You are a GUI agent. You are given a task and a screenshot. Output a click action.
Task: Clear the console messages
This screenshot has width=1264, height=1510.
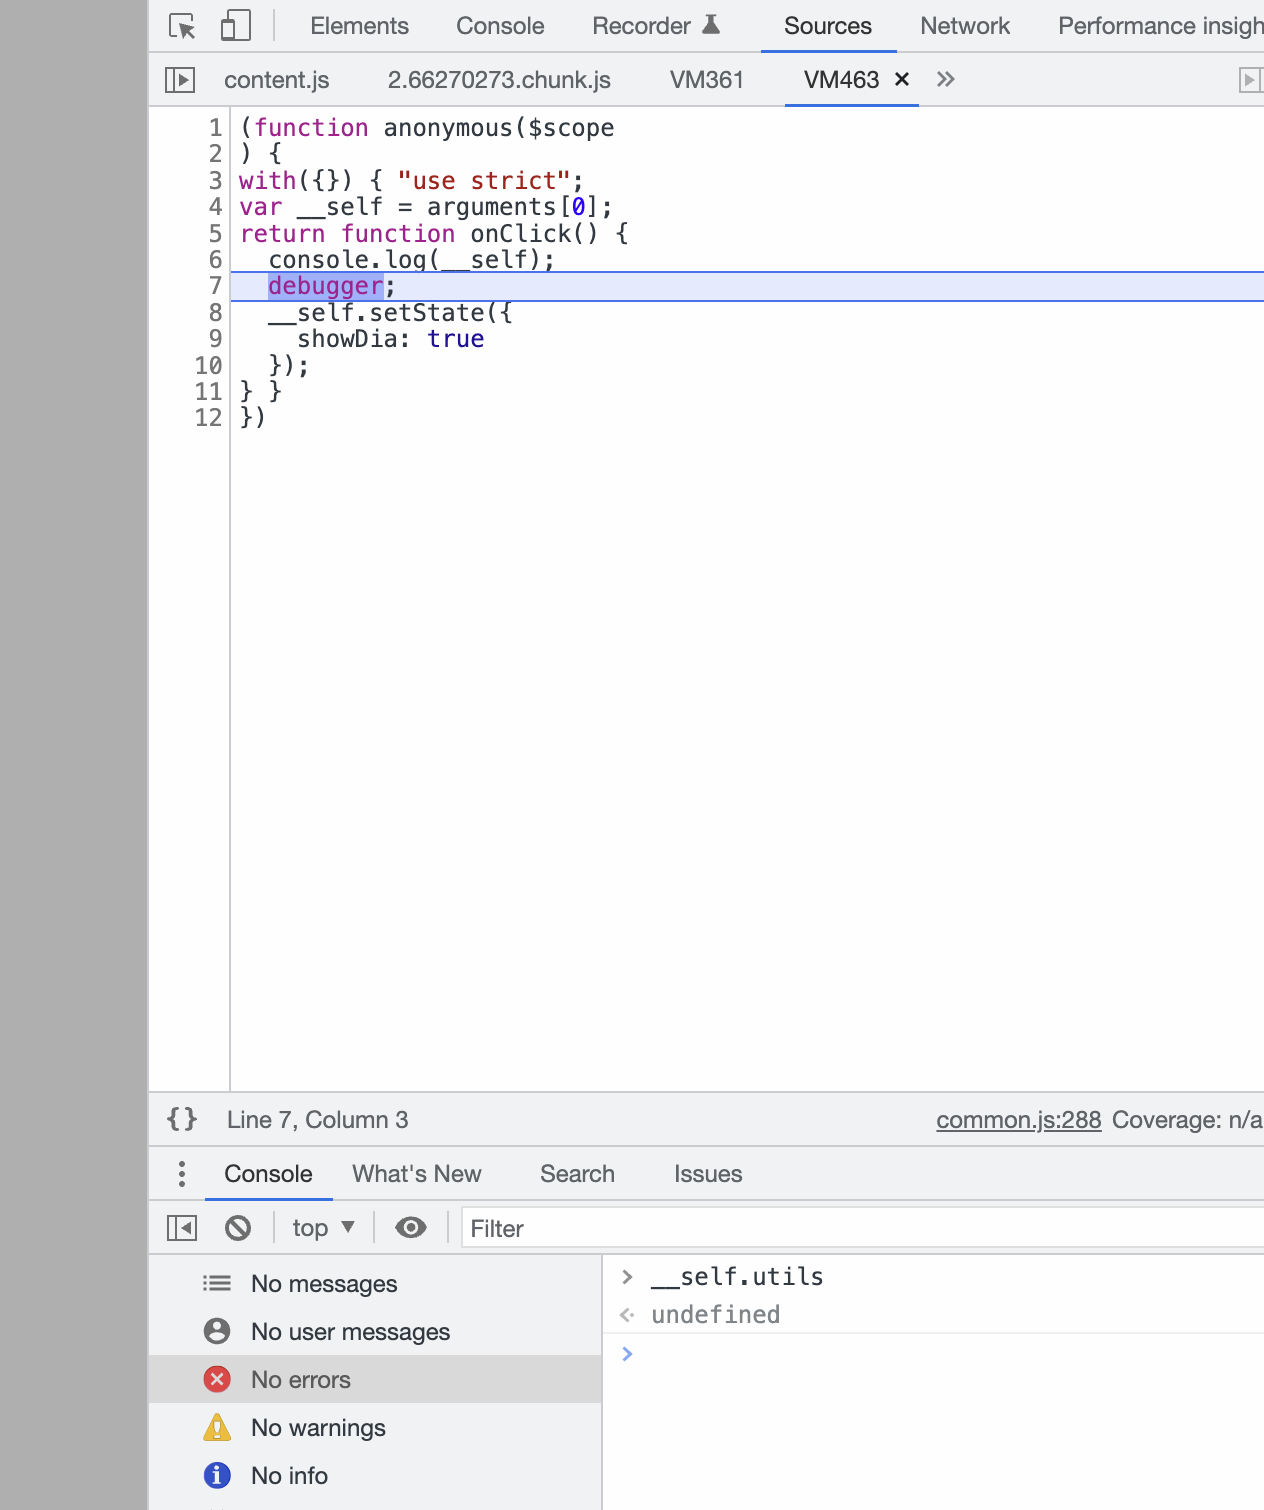(x=238, y=1228)
